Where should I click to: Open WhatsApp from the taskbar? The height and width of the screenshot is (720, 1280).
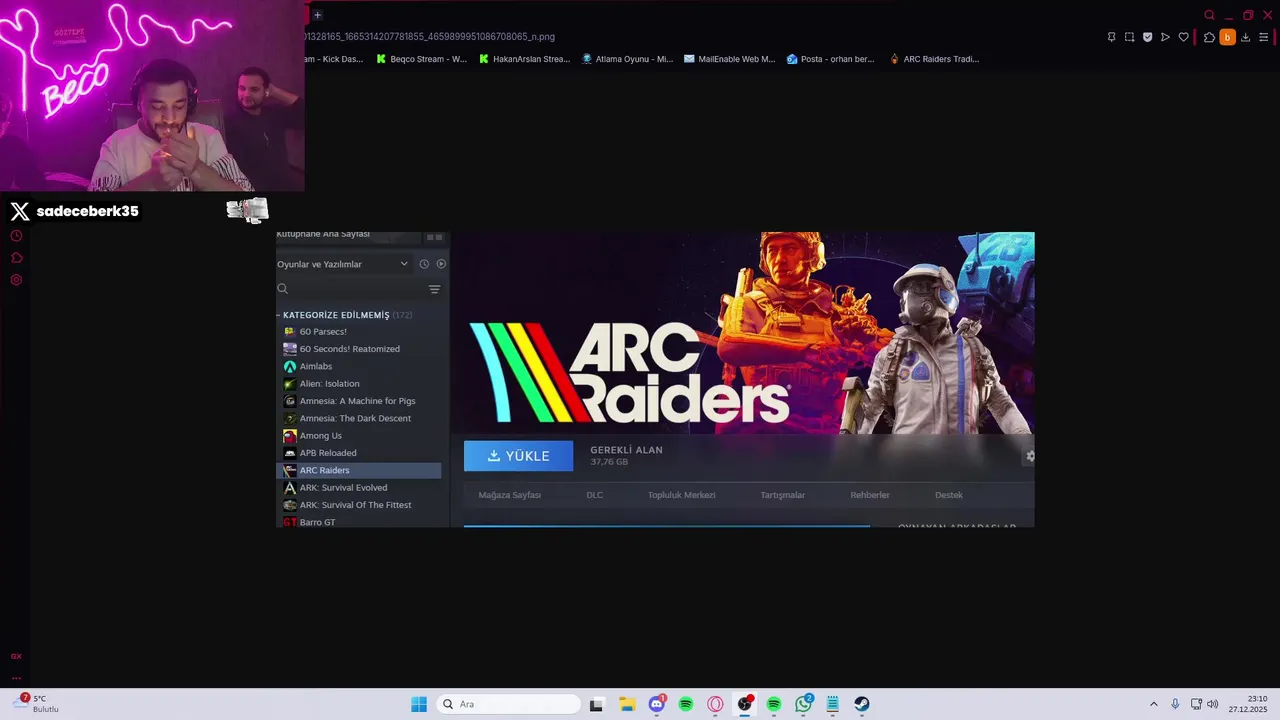(803, 704)
